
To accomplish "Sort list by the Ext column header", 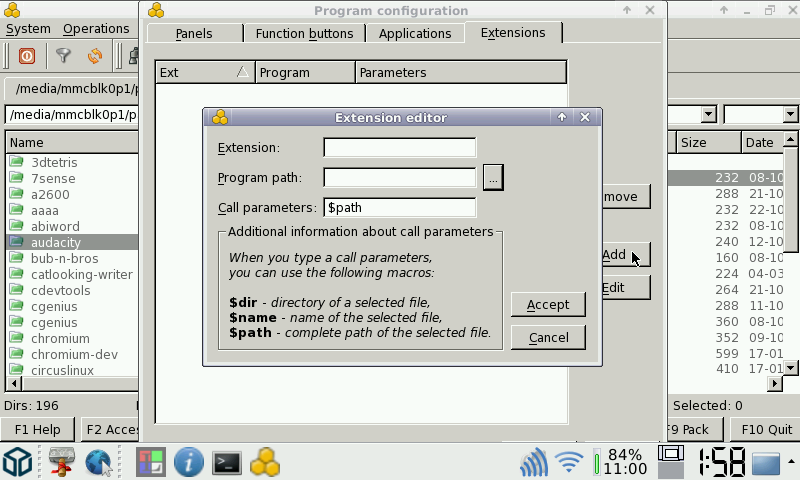I will [x=205, y=72].
